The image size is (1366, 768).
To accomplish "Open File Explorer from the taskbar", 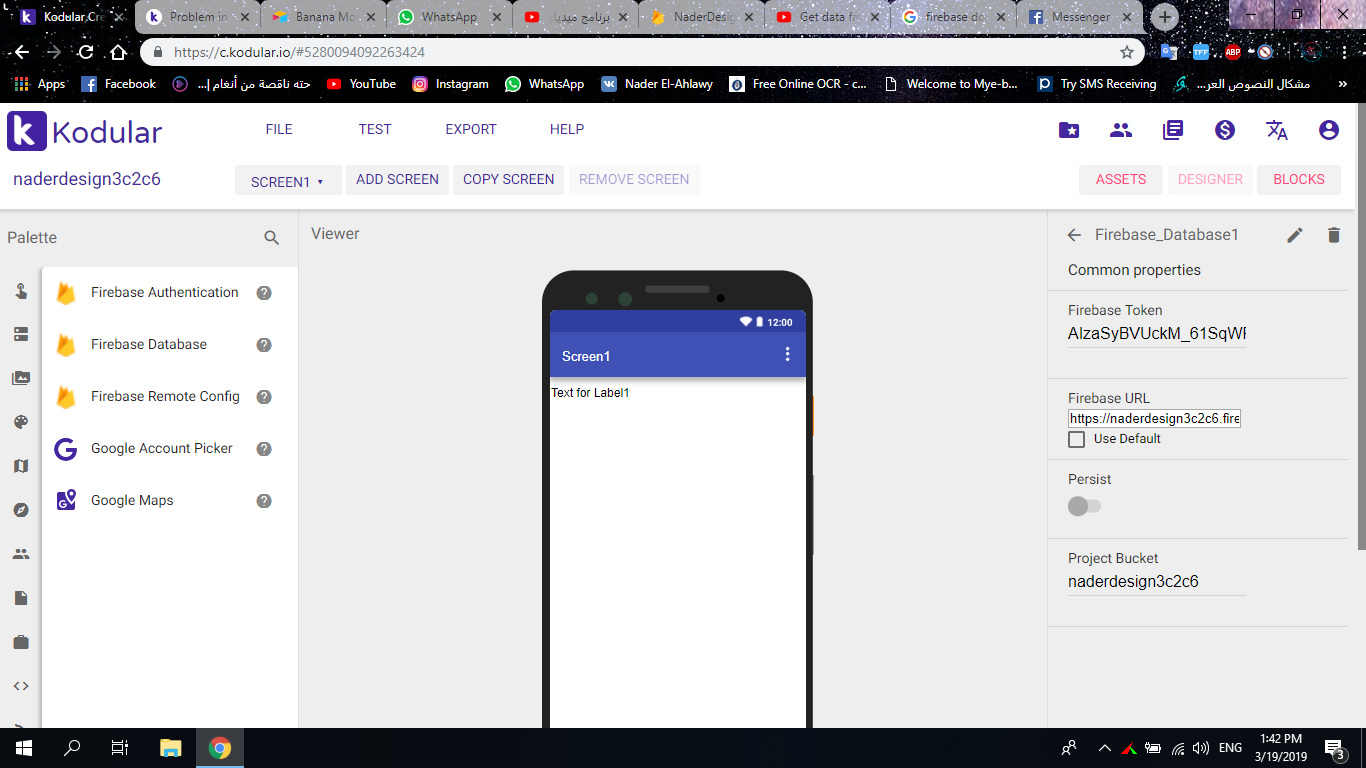I will [x=171, y=748].
